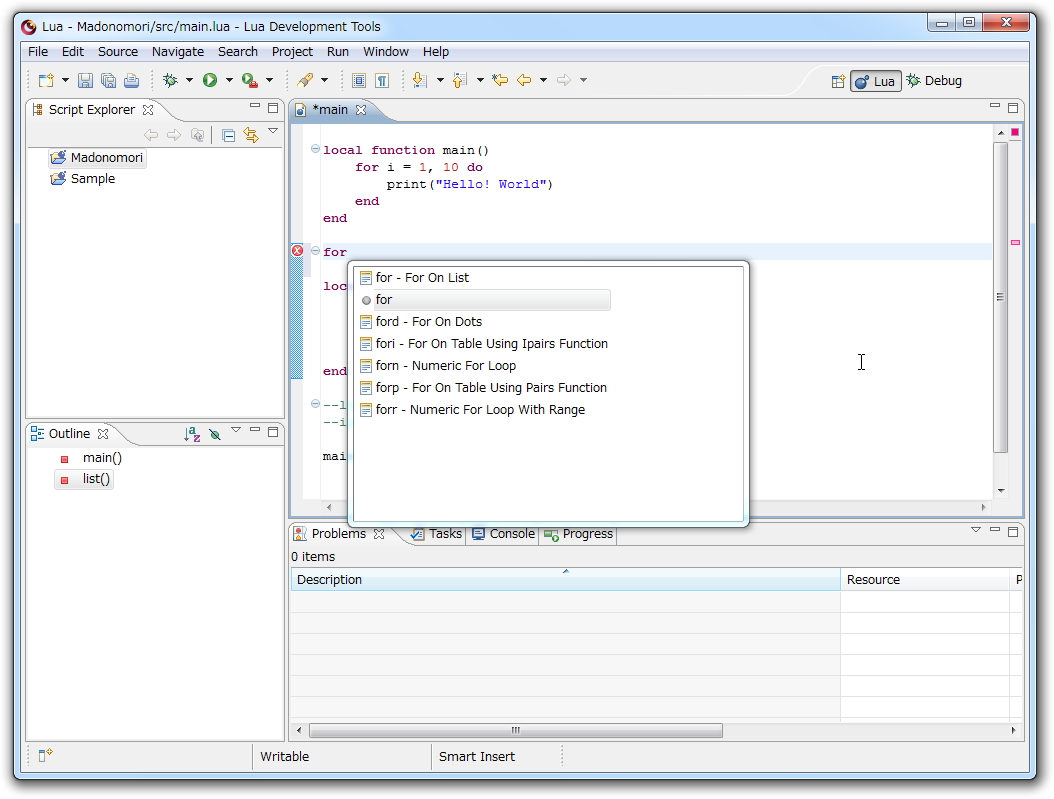Select the Sample project in Script Explorer
This screenshot has width=1054, height=799.
coord(92,179)
